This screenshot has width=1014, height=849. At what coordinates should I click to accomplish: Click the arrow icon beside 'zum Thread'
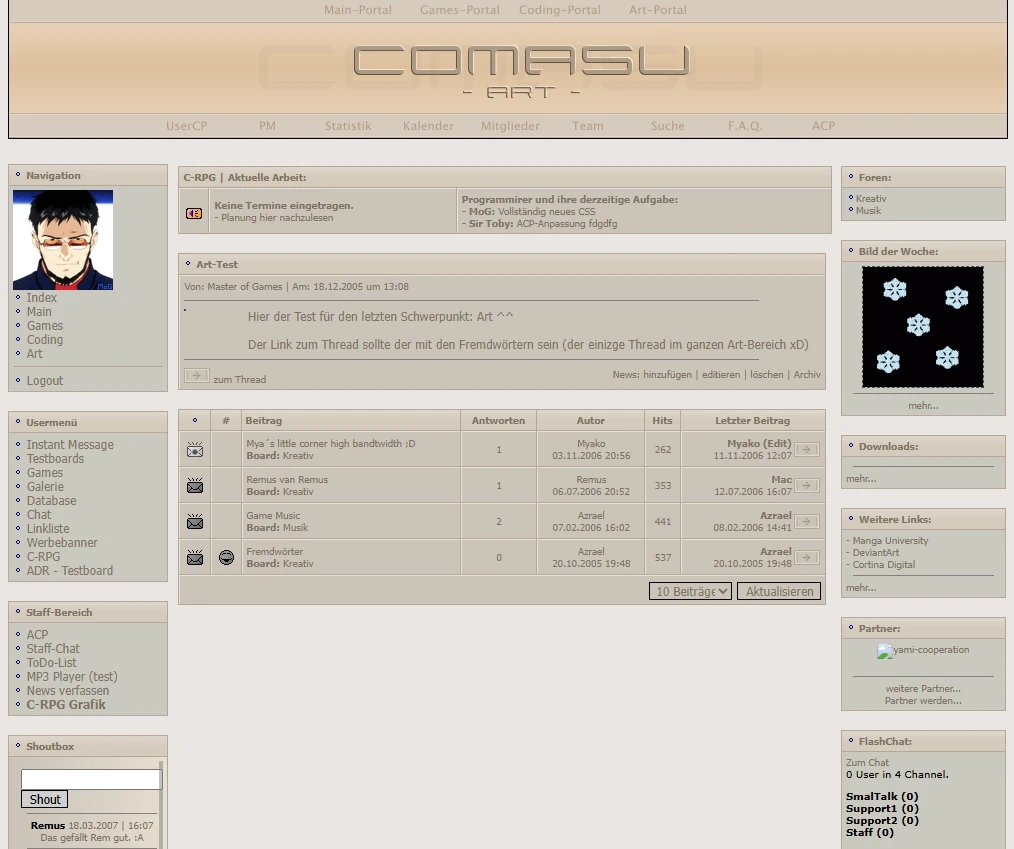point(197,375)
